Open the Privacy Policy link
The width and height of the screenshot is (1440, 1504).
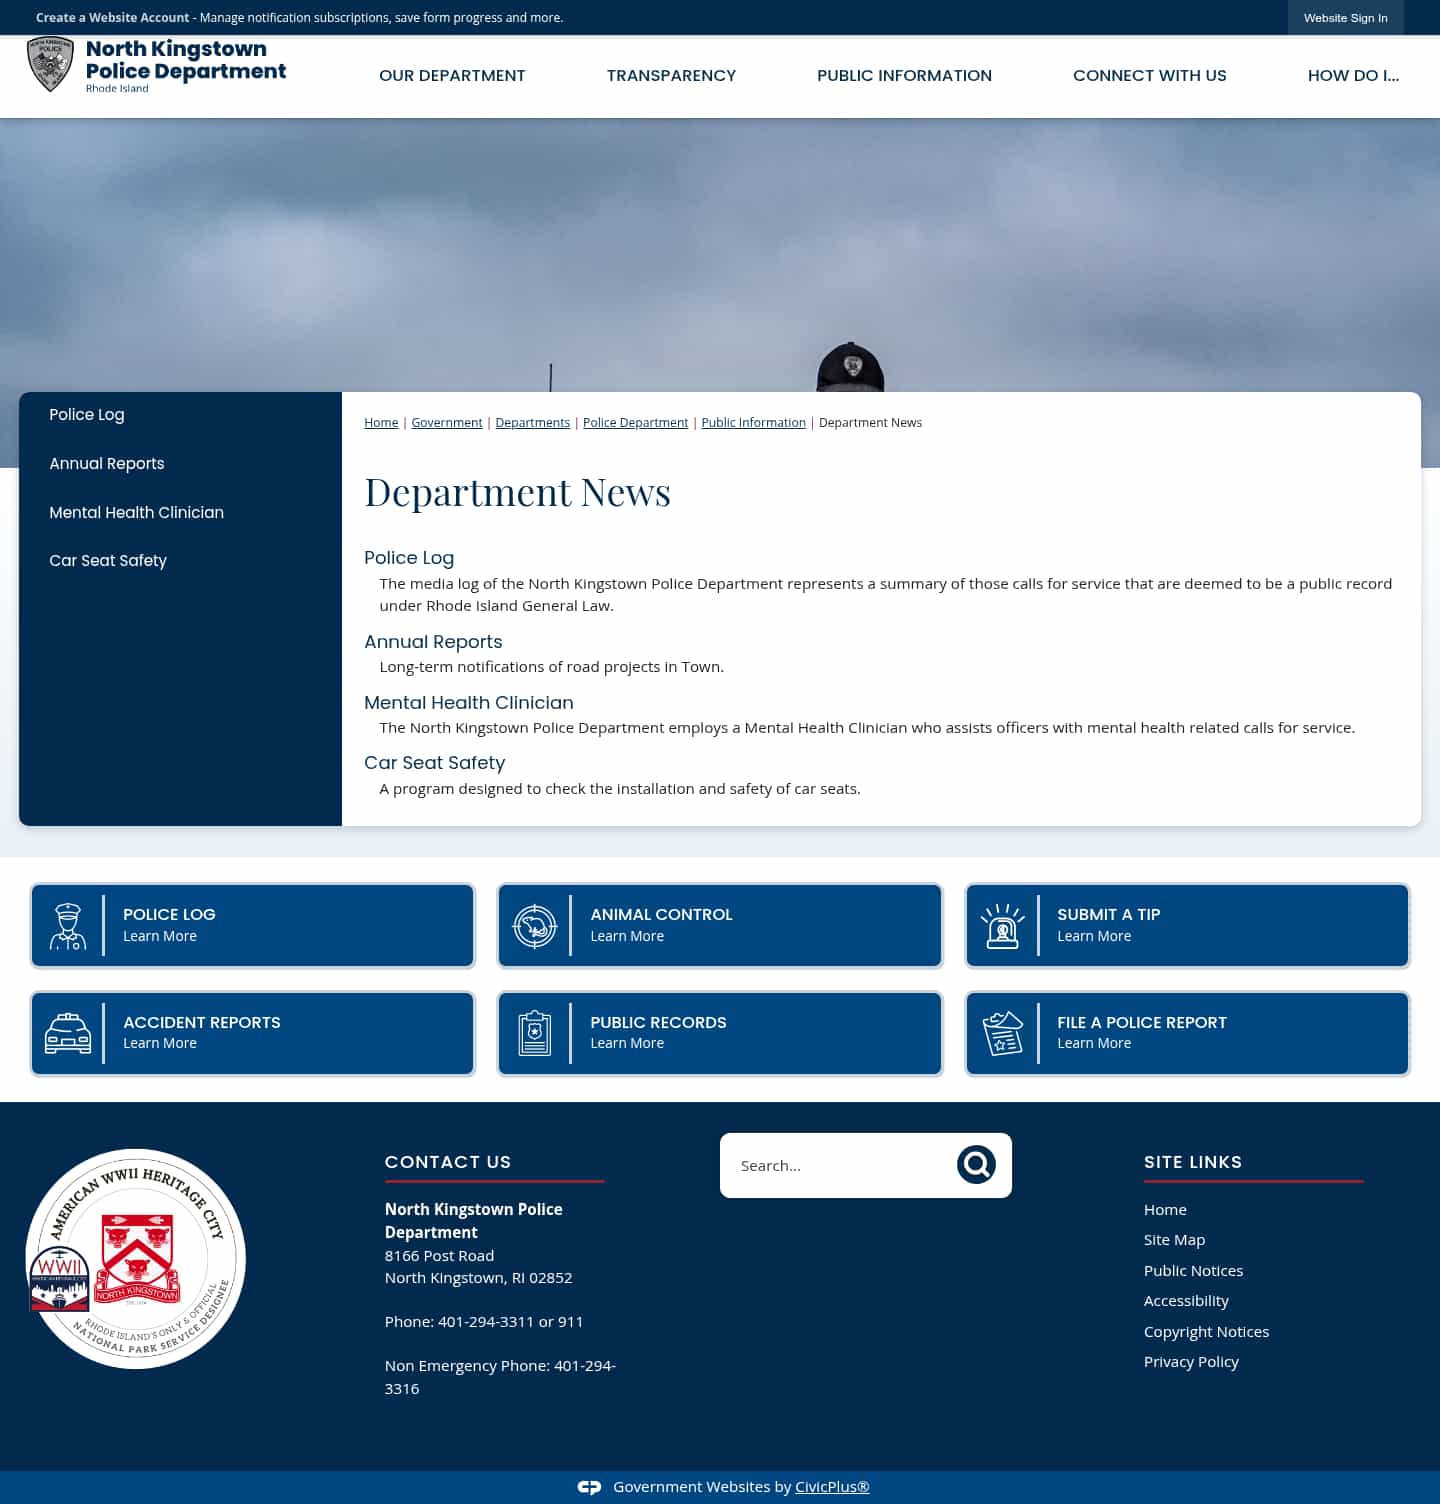pos(1191,1361)
